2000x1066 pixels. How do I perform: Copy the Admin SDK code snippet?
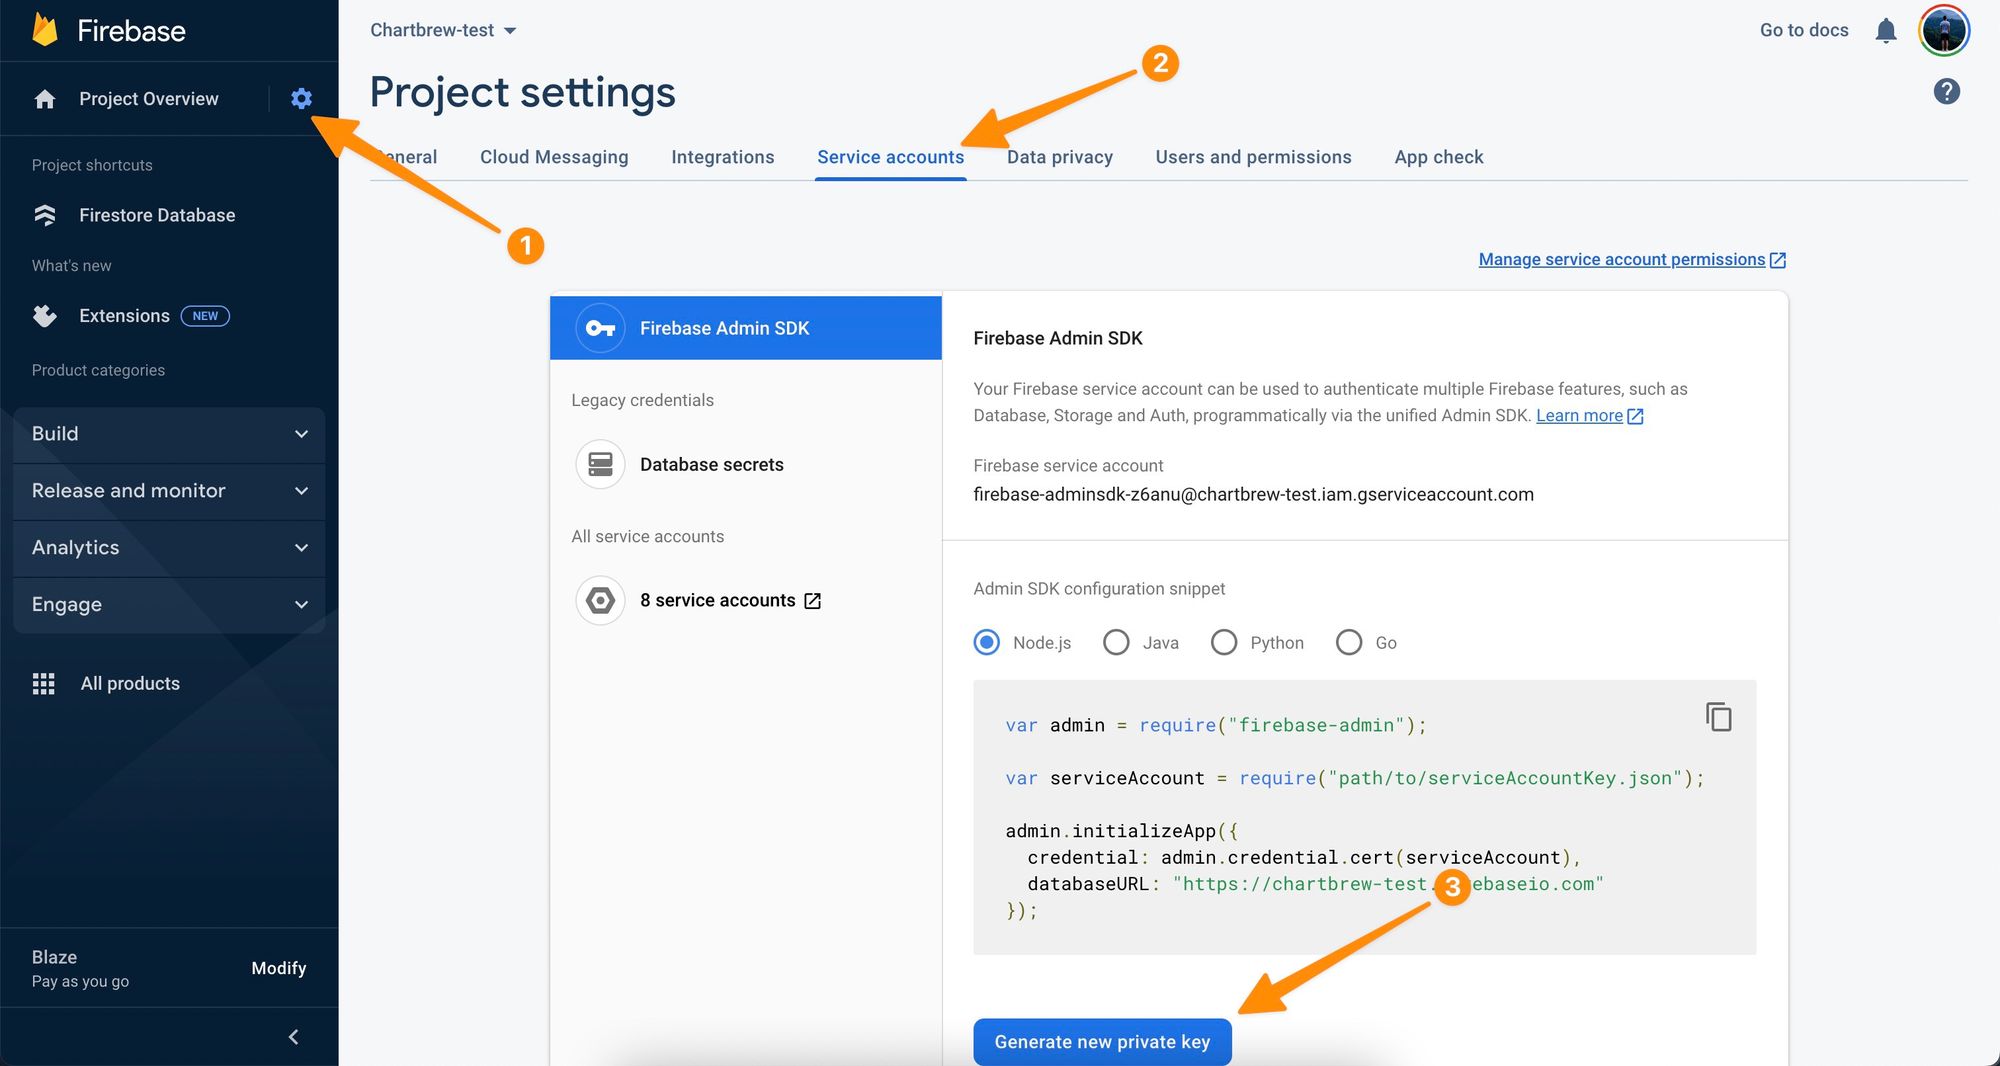point(1718,717)
